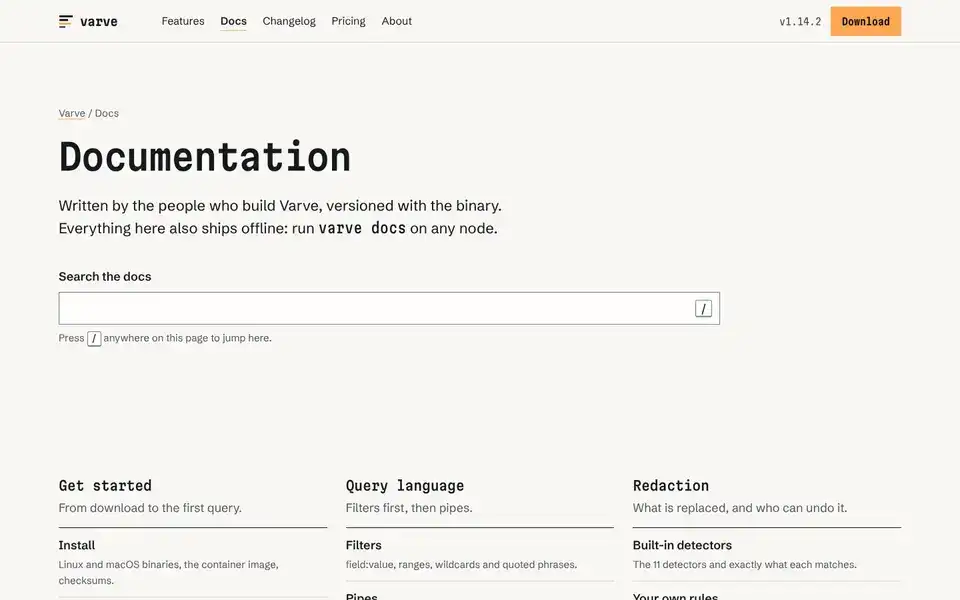Open the Changelog page
Screen dimensions: 960x600
[289, 21]
